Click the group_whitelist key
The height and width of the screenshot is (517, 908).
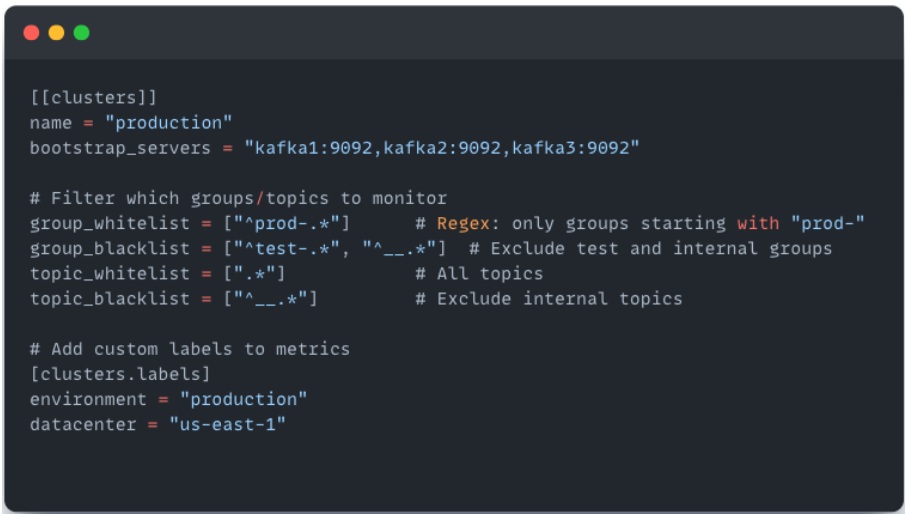[x=104, y=223]
